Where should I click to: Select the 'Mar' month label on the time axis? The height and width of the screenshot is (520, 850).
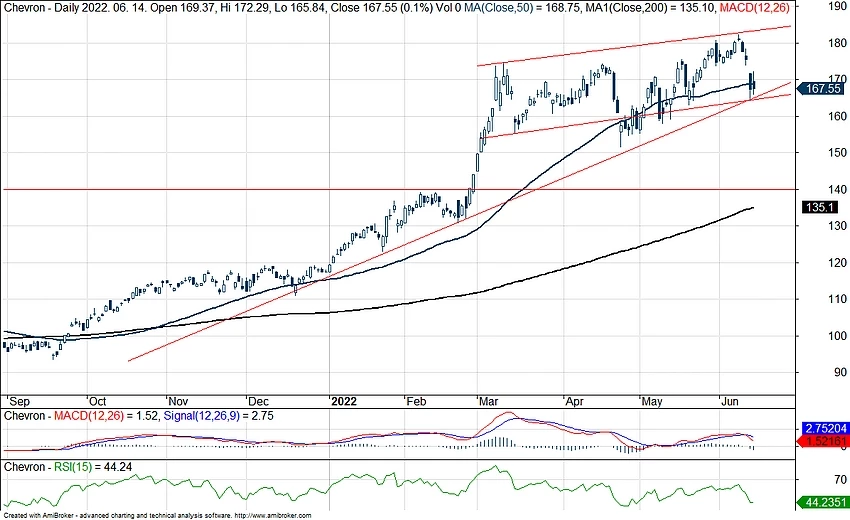[488, 402]
